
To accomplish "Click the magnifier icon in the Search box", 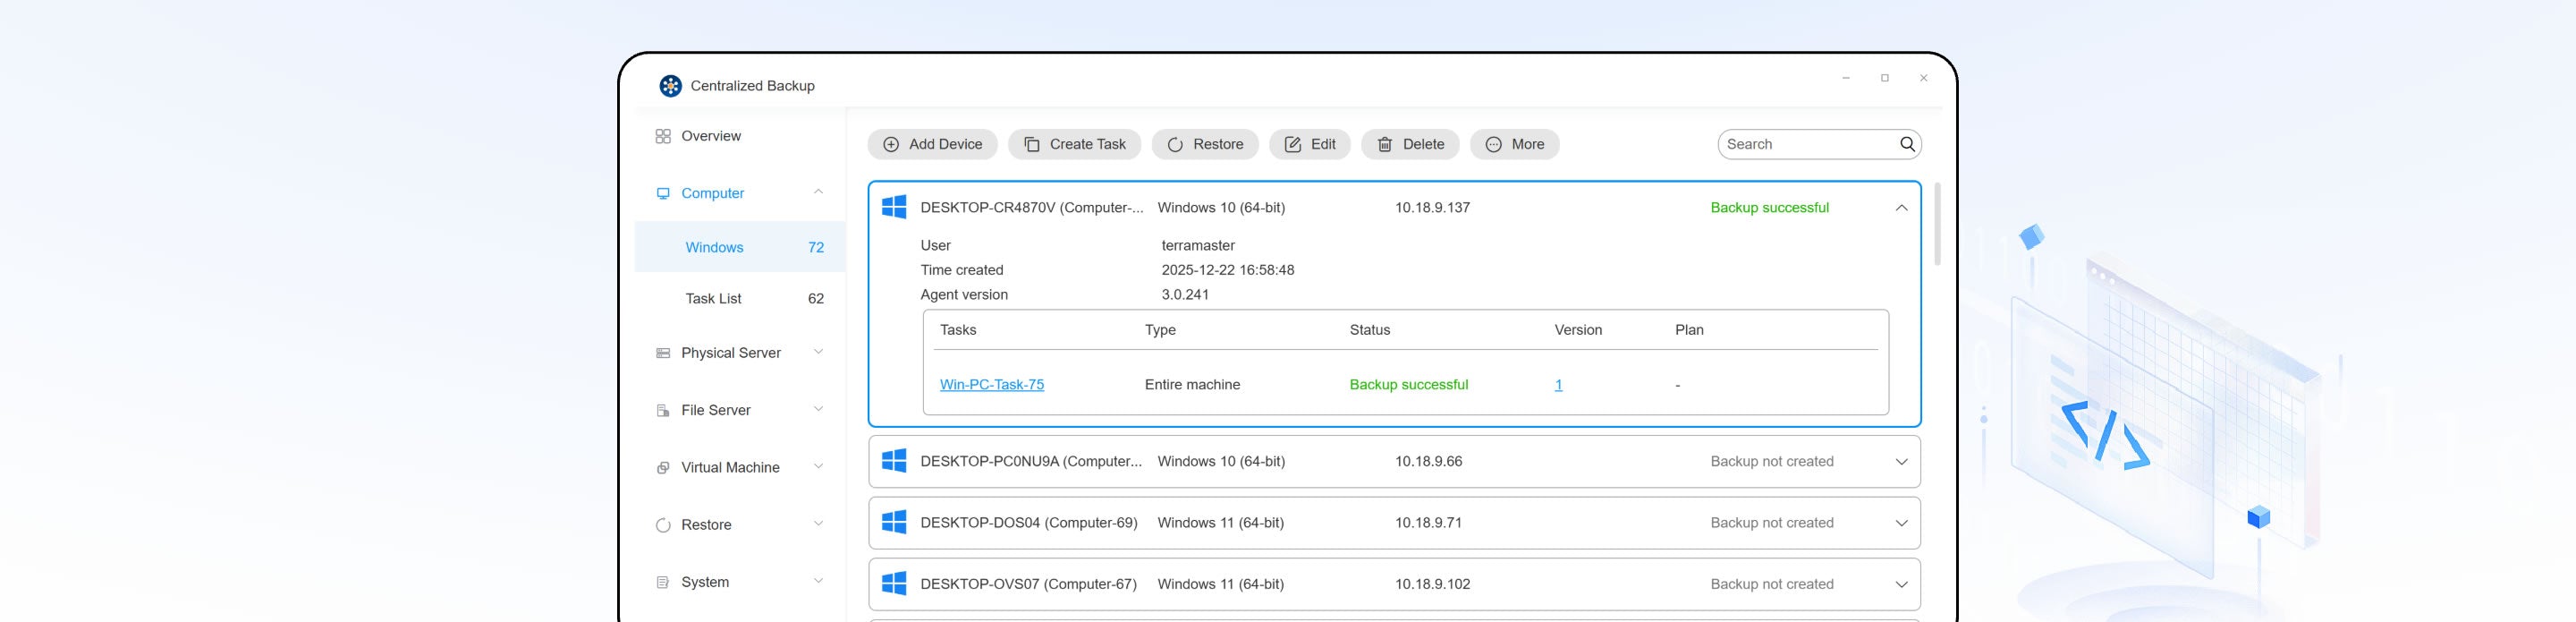I will (1907, 144).
